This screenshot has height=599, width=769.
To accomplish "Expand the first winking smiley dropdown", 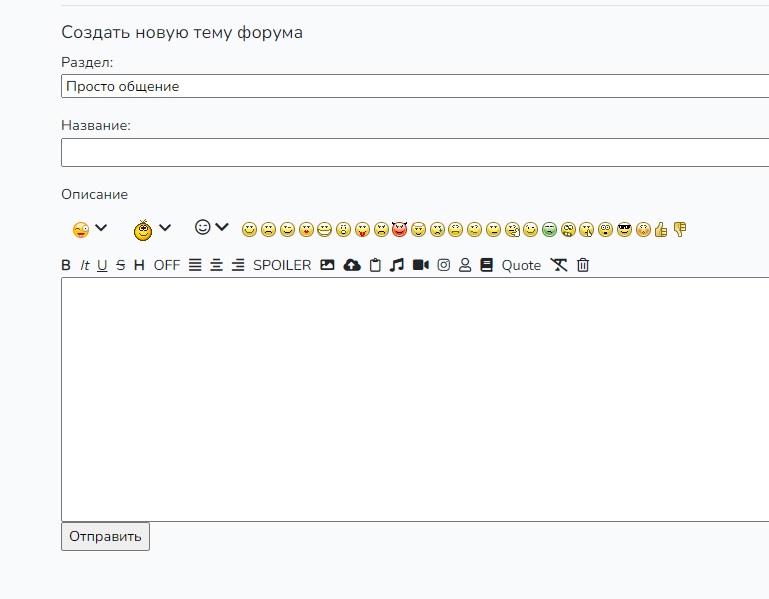I will (x=90, y=229).
